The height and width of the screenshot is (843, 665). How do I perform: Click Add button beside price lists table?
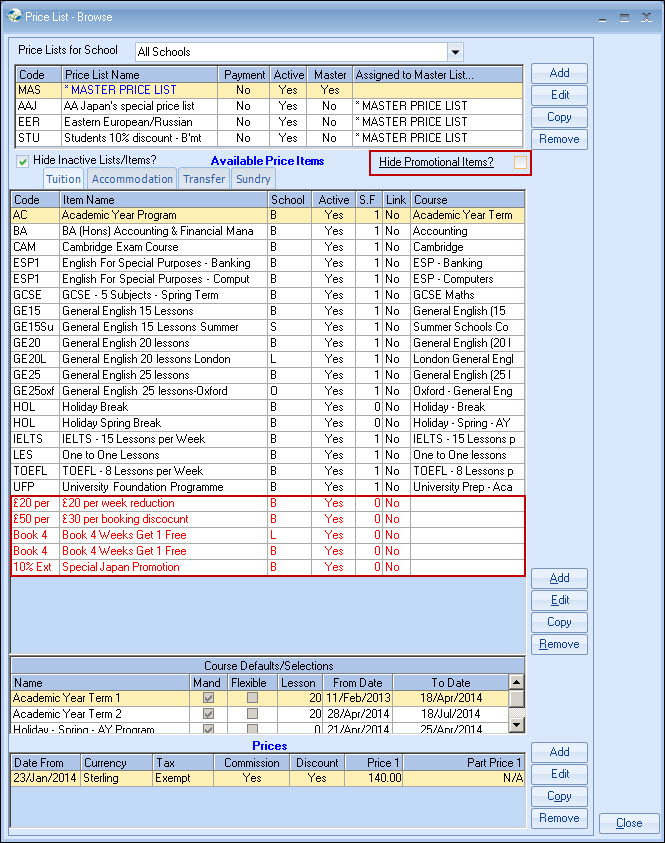point(559,73)
